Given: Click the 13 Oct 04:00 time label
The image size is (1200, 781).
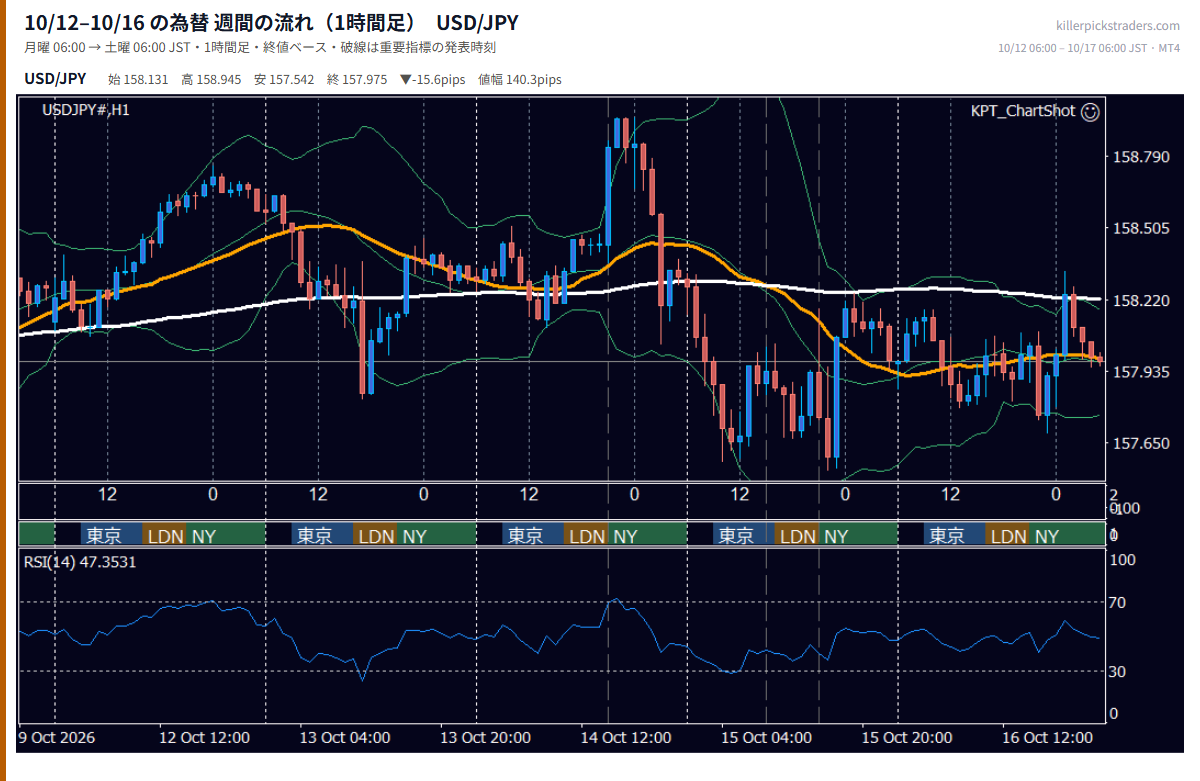Looking at the screenshot, I should (344, 737).
